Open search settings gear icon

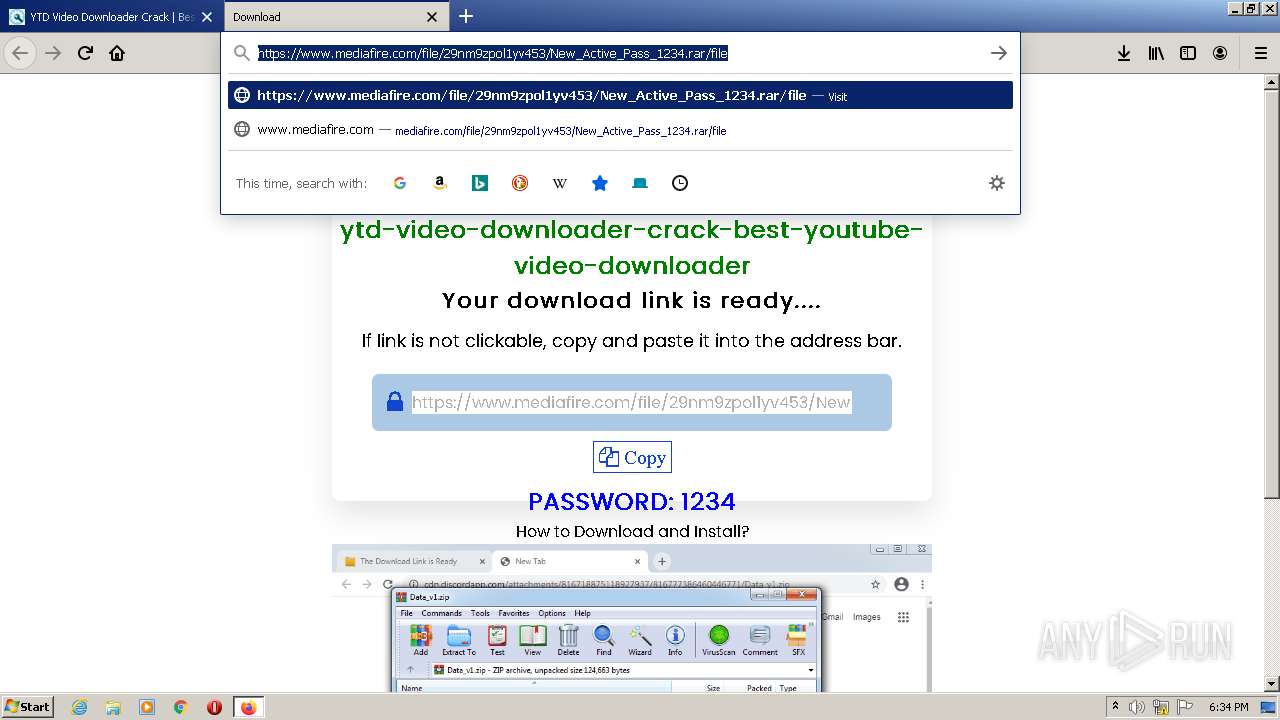(997, 183)
